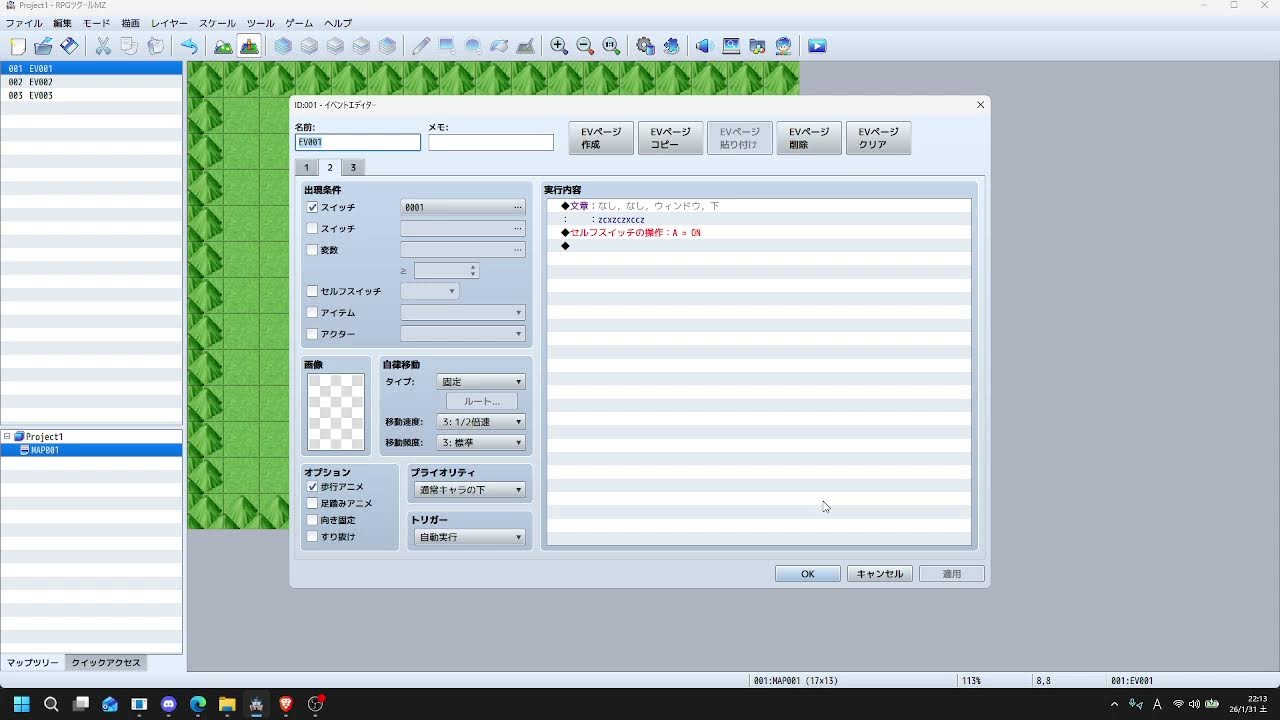Open the Plugin Manager puzzle icon

tap(671, 46)
